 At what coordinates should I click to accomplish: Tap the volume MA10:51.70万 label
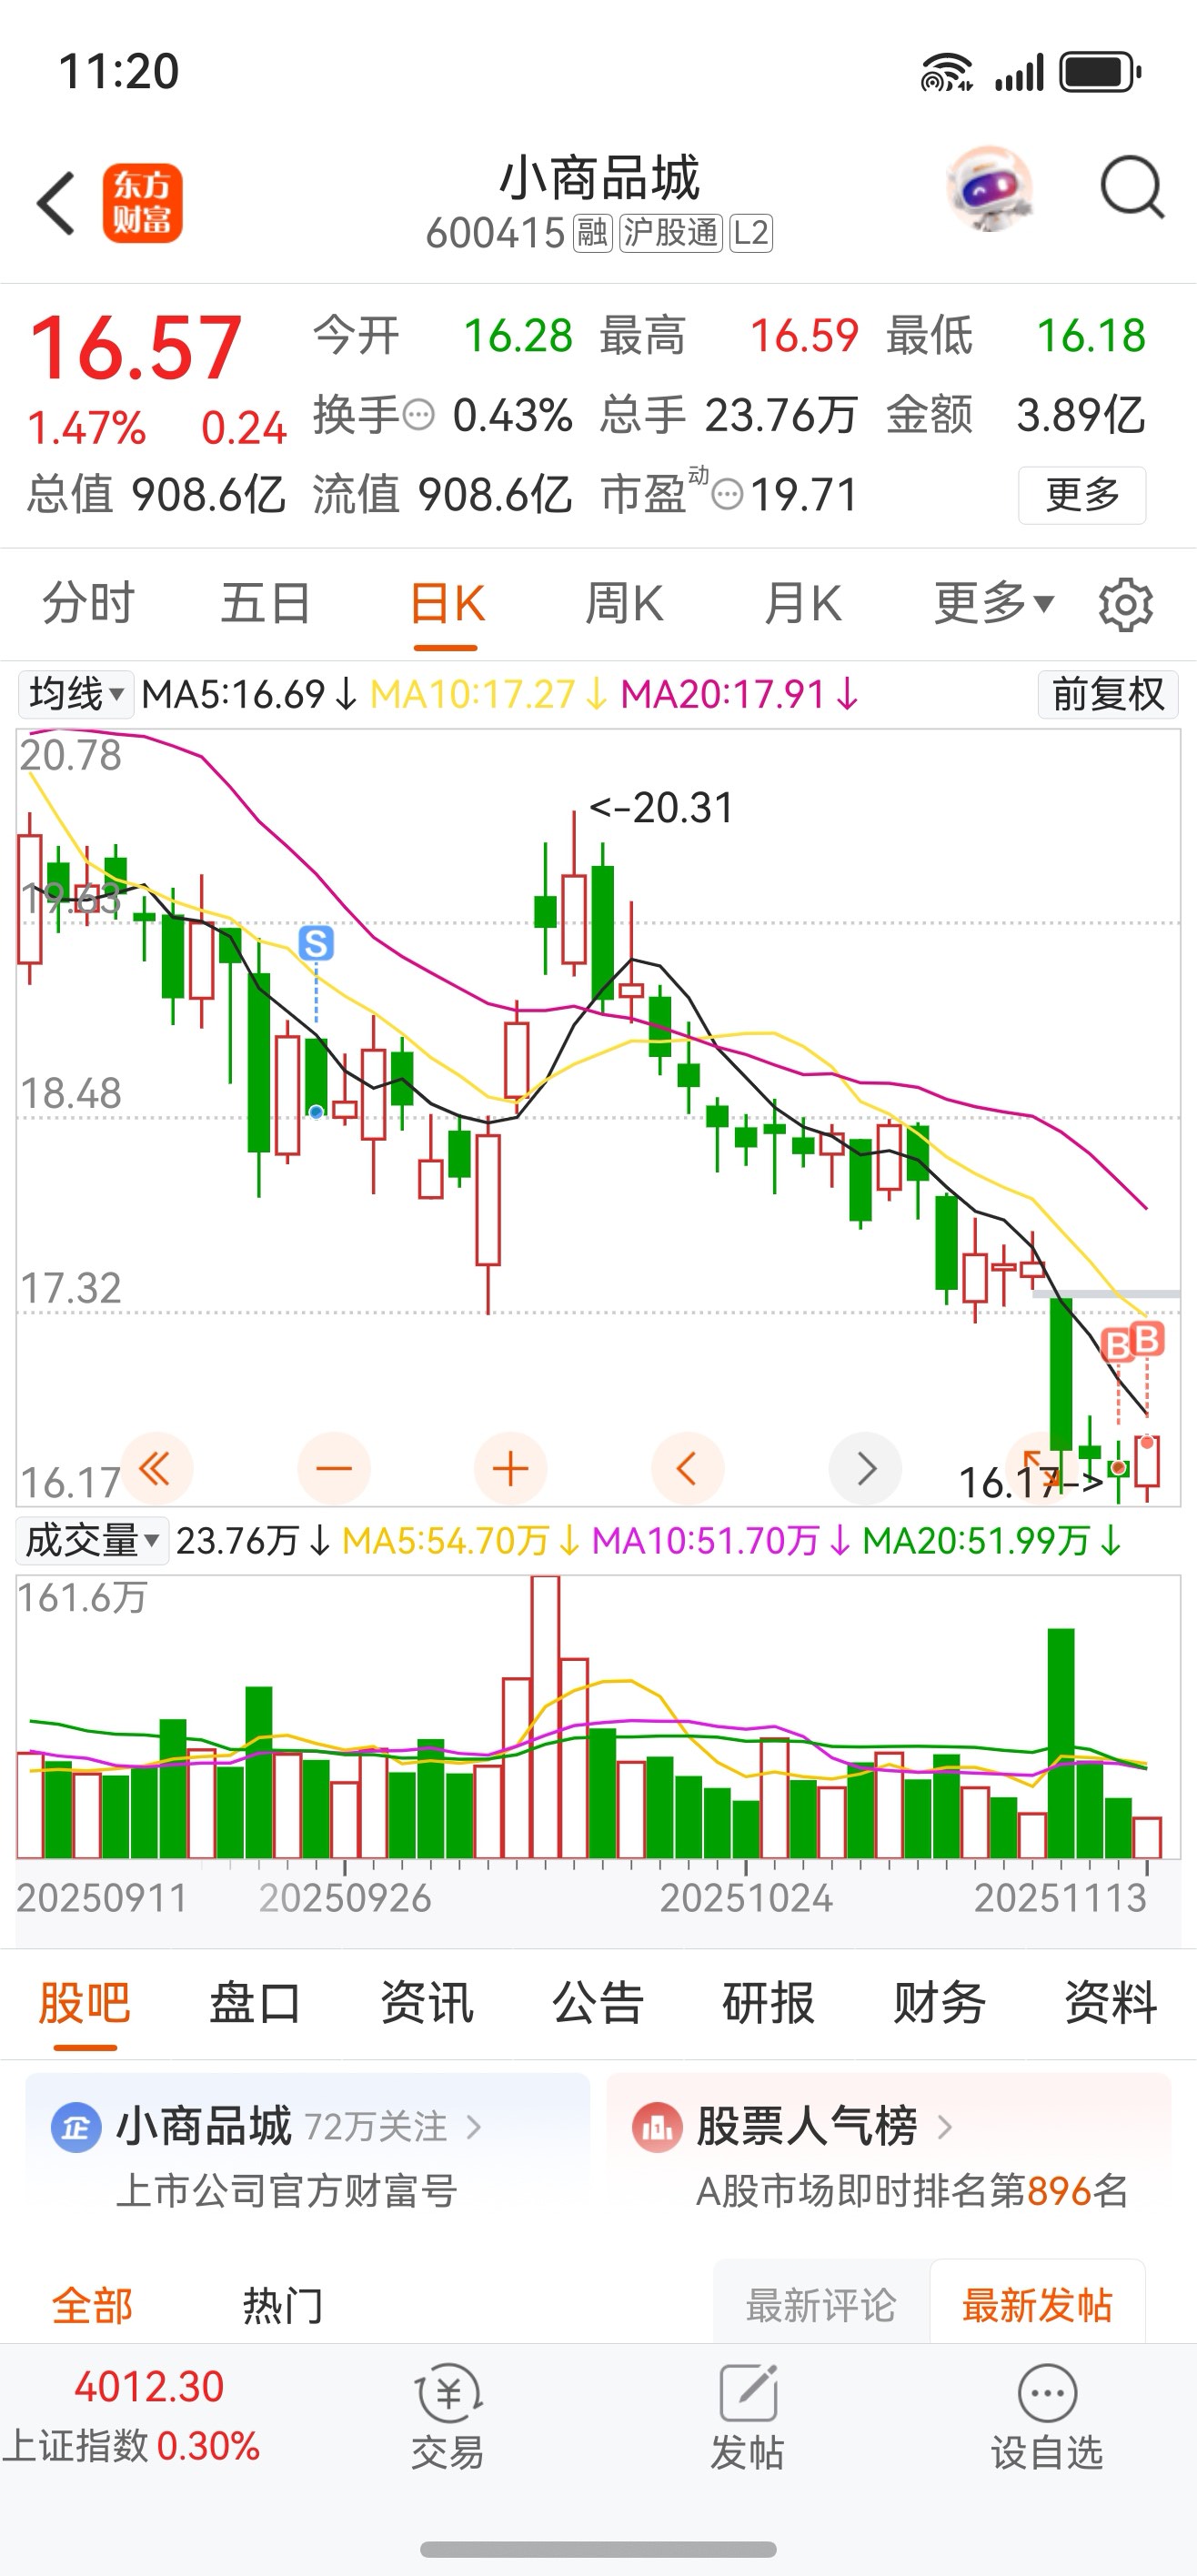(721, 1540)
